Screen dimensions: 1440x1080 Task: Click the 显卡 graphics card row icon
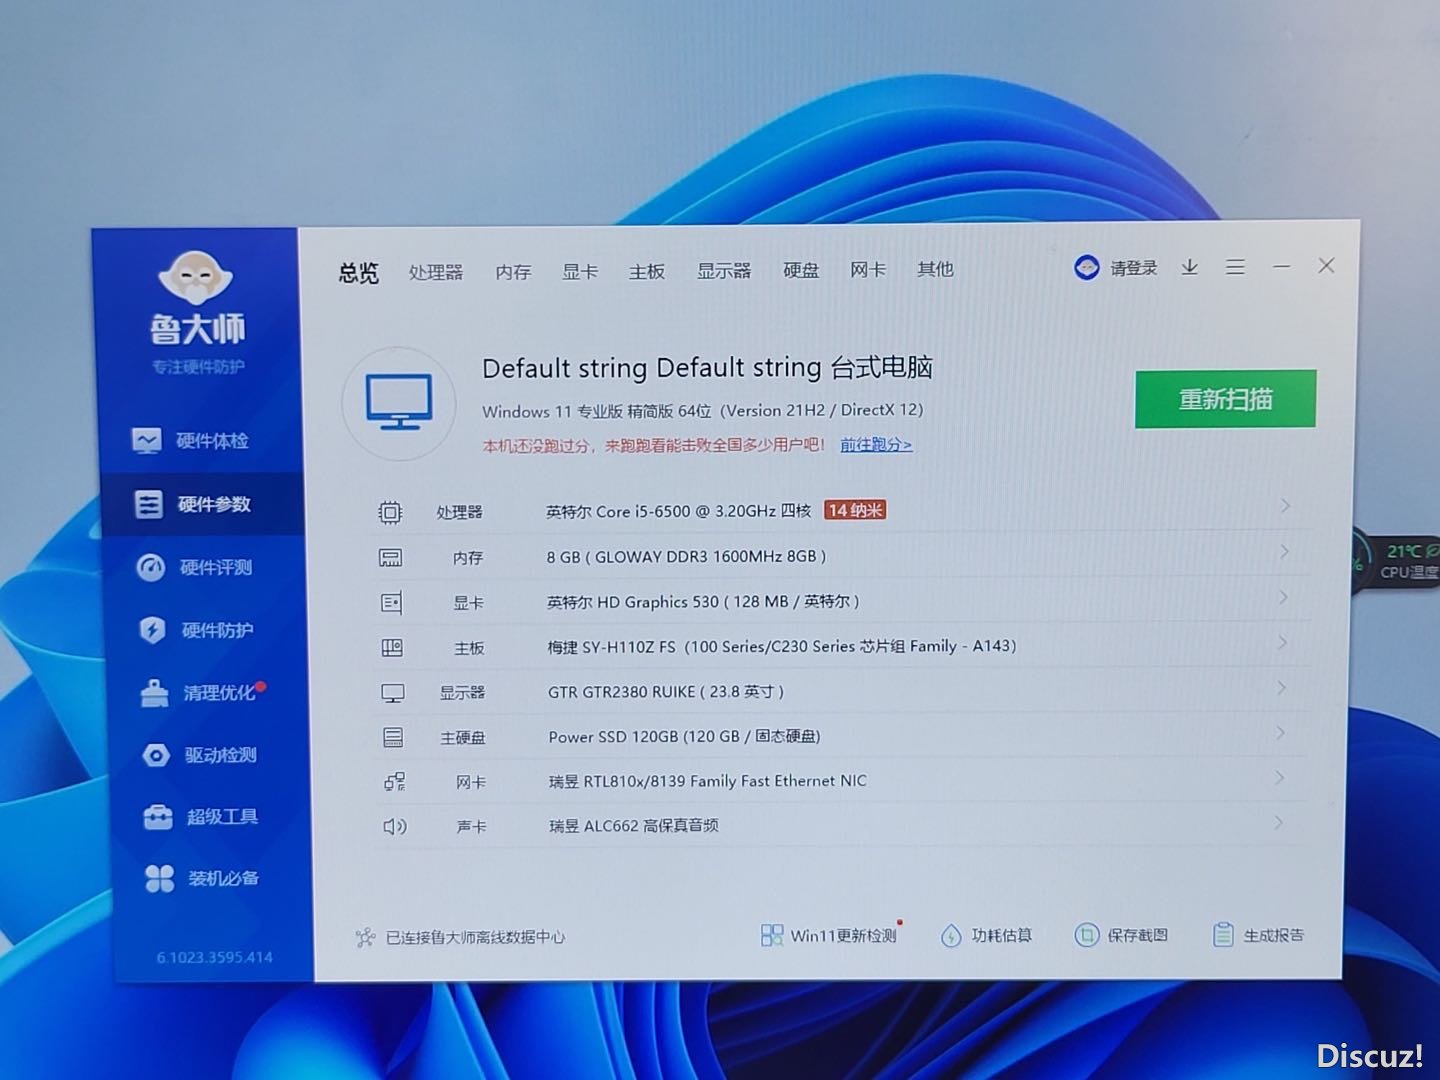coord(391,603)
